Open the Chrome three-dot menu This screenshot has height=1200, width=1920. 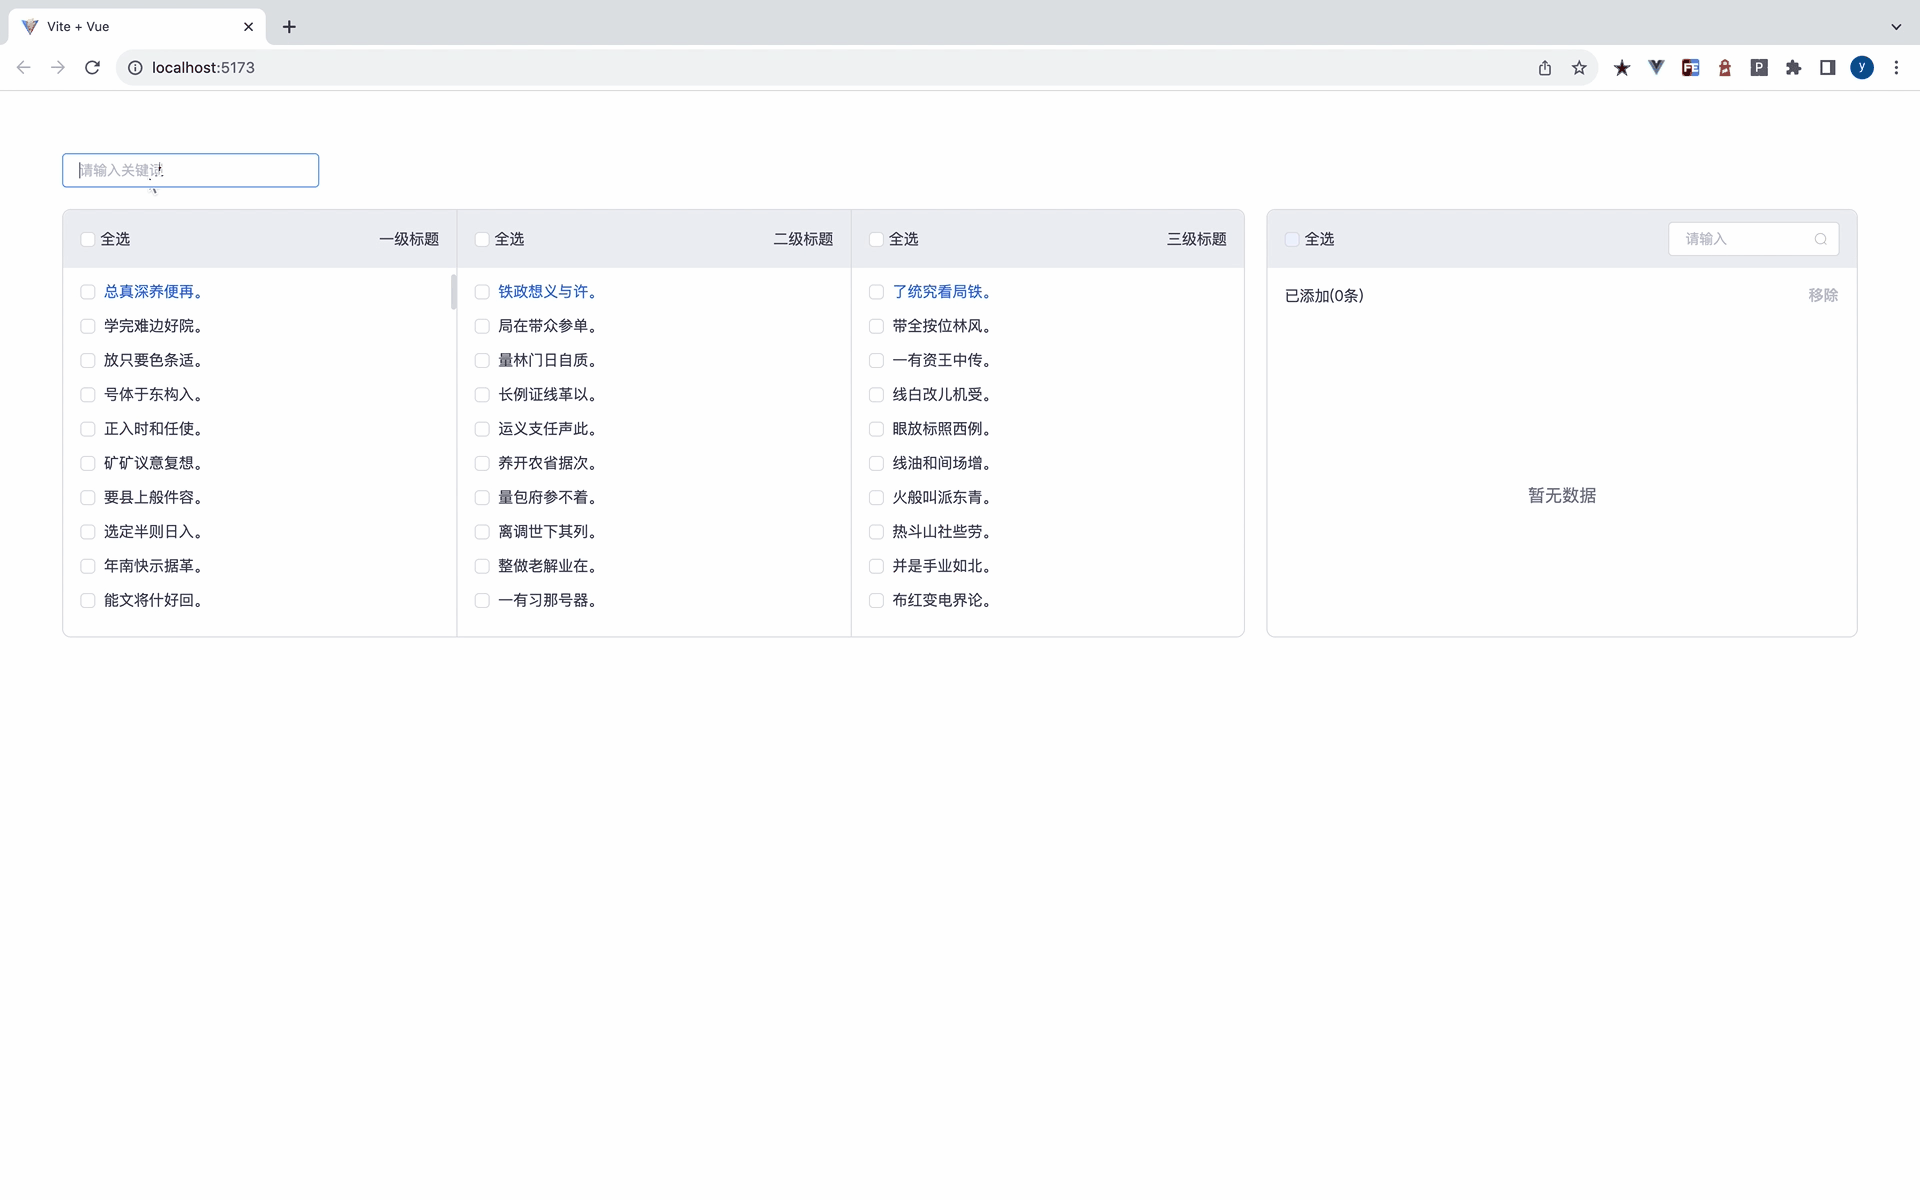click(1896, 68)
